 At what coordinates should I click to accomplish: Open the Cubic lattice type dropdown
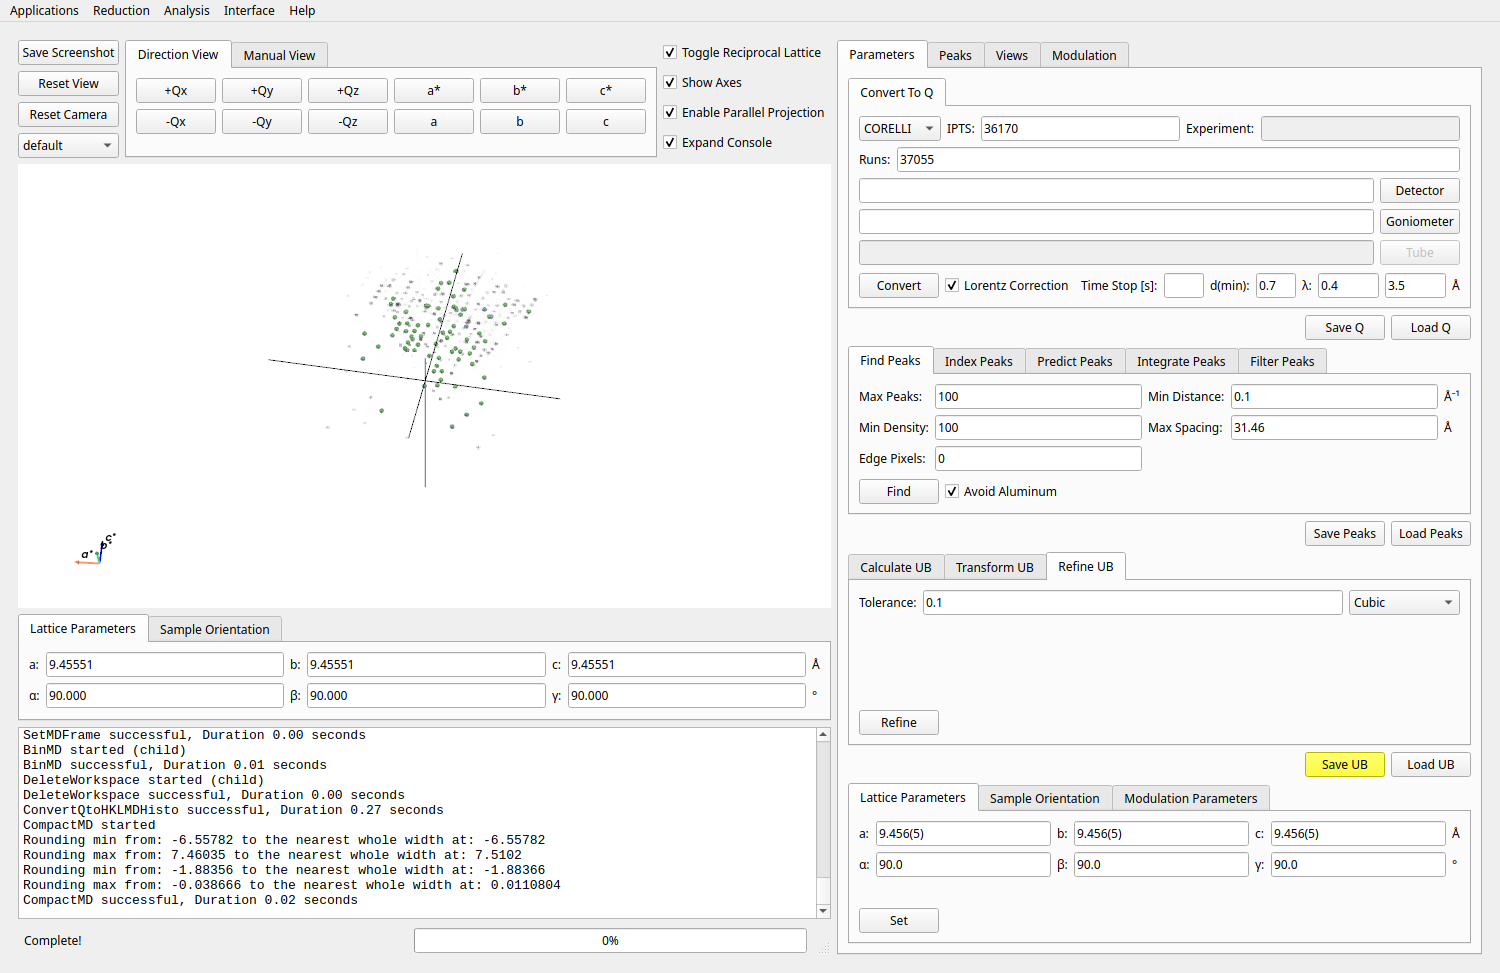(1404, 602)
